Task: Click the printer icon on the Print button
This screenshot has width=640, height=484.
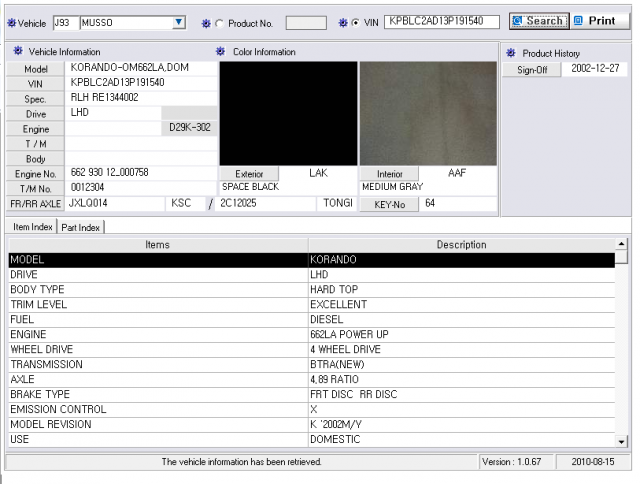Action: [x=578, y=20]
